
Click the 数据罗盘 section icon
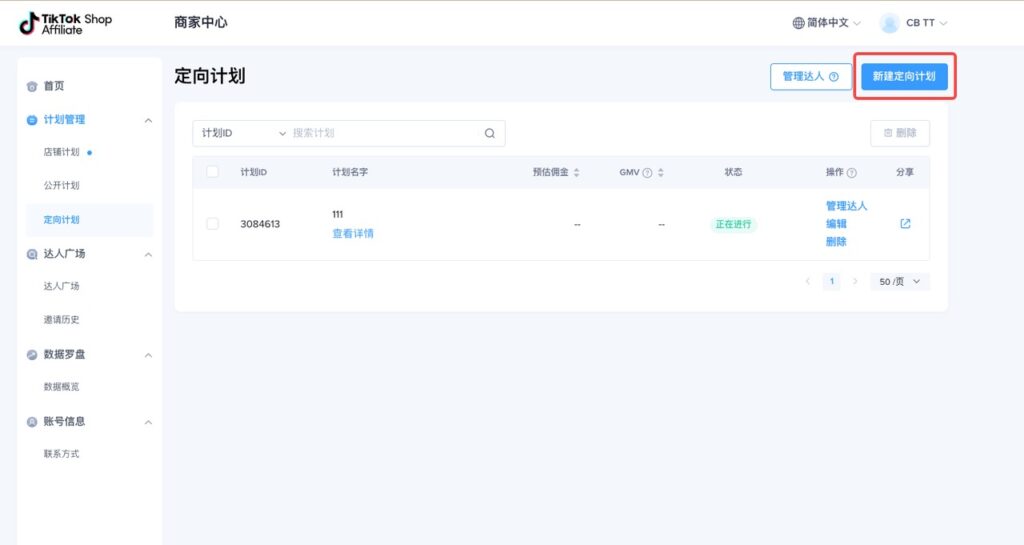(x=32, y=354)
